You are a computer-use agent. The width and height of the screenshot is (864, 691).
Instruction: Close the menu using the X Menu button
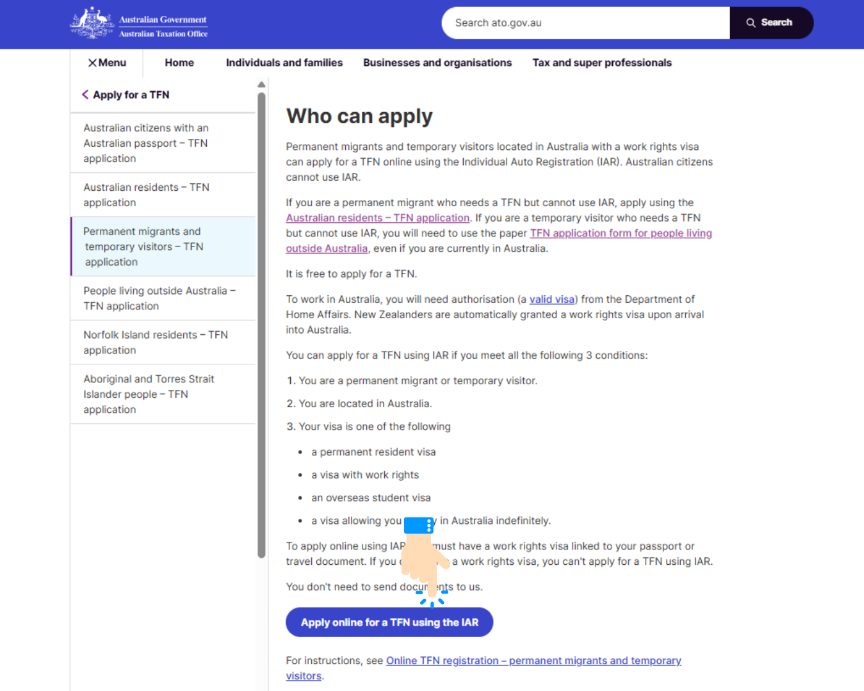[x=107, y=63]
